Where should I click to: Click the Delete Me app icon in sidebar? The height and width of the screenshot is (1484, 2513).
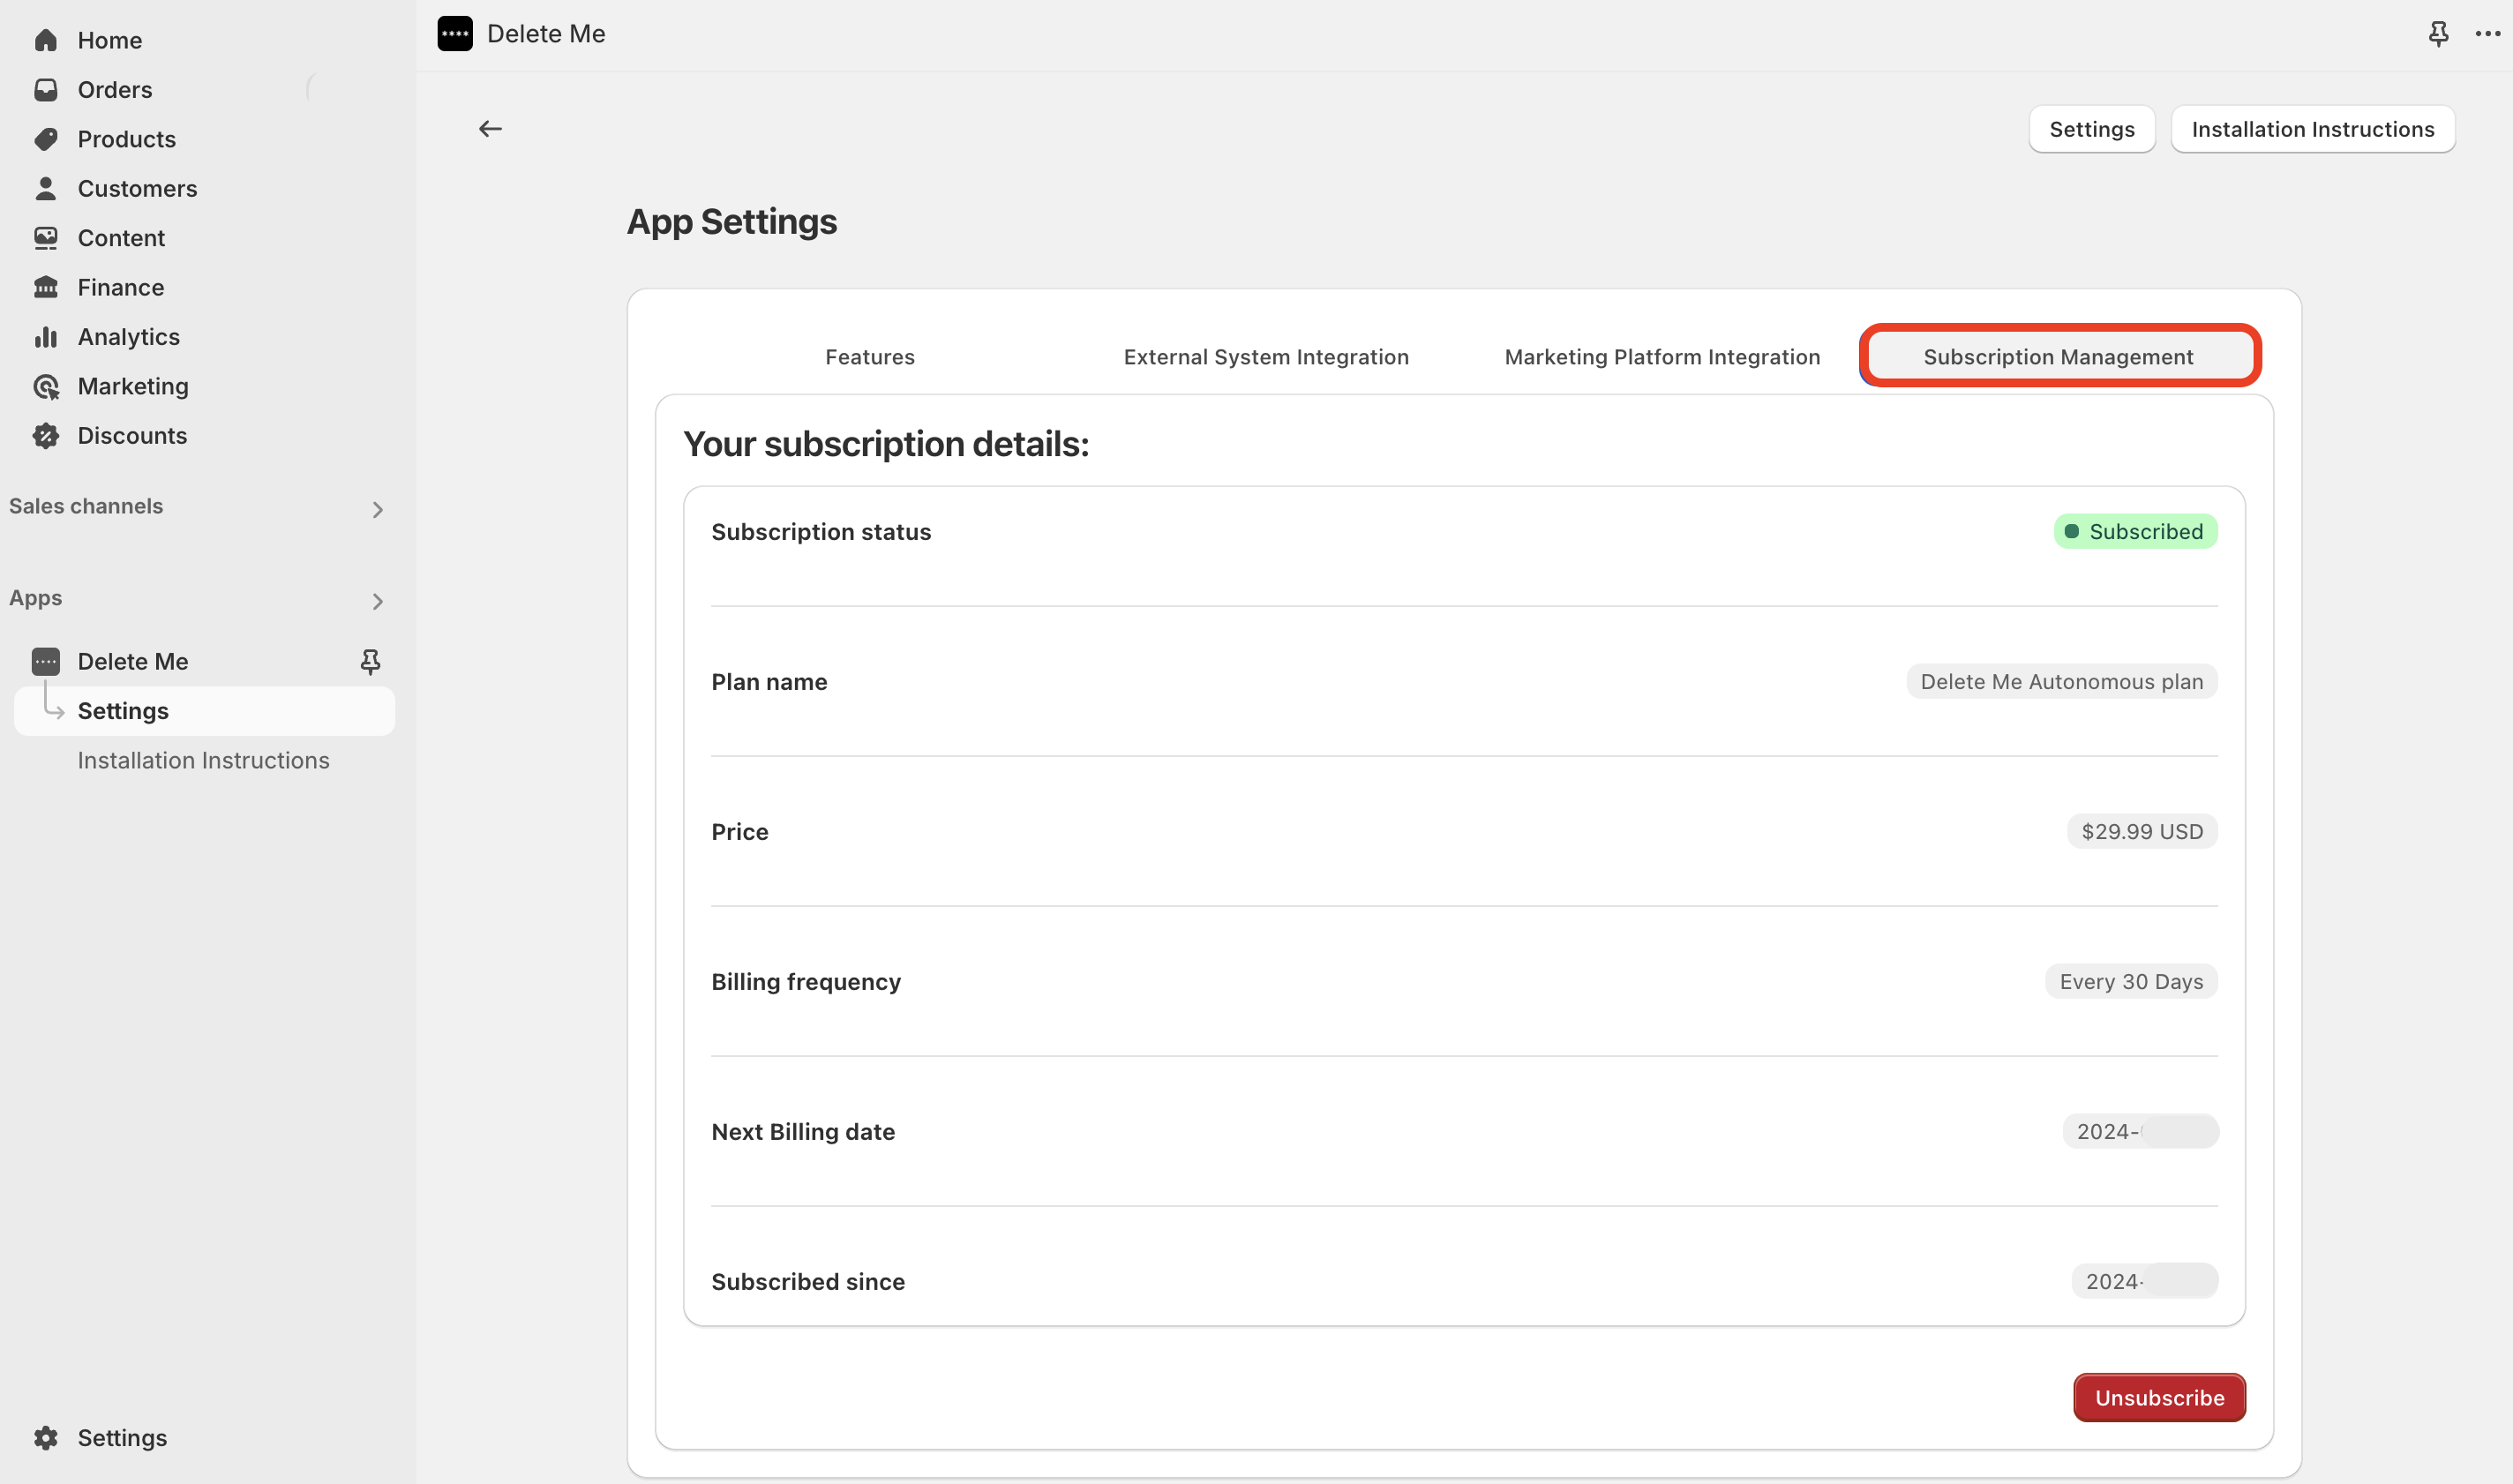[45, 661]
